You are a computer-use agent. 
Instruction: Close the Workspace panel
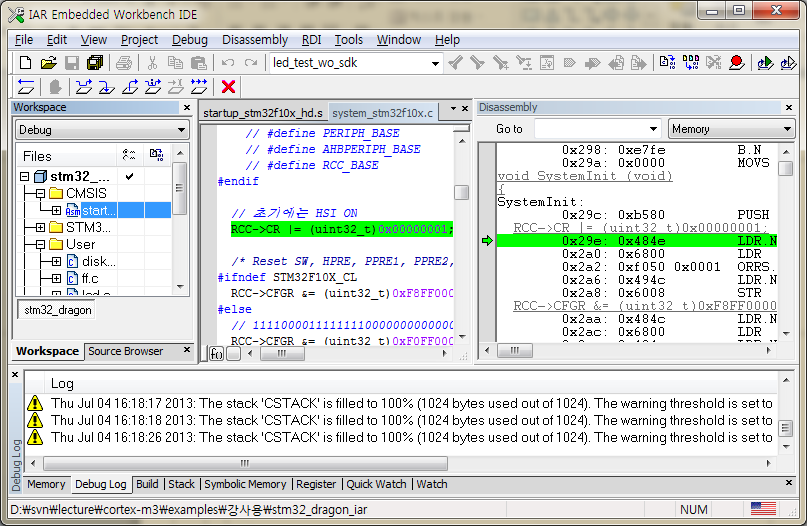point(187,108)
